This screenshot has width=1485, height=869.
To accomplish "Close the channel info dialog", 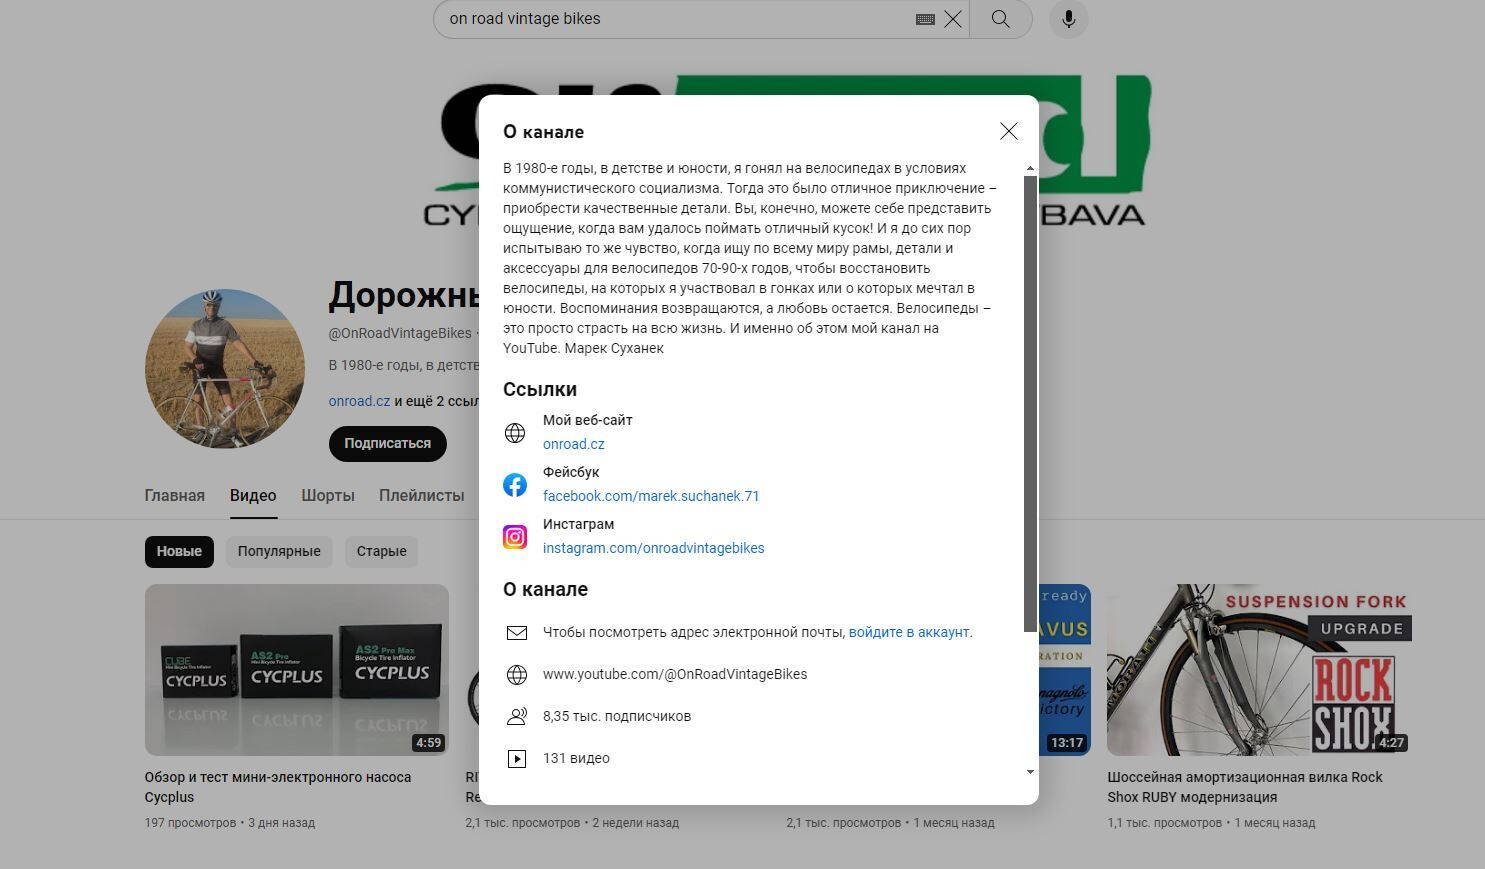I will [1009, 131].
